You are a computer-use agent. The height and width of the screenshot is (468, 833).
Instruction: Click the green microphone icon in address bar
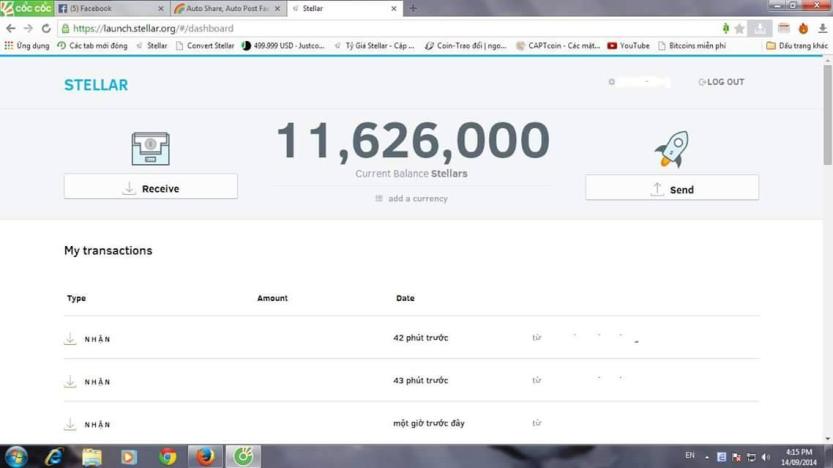[x=726, y=28]
